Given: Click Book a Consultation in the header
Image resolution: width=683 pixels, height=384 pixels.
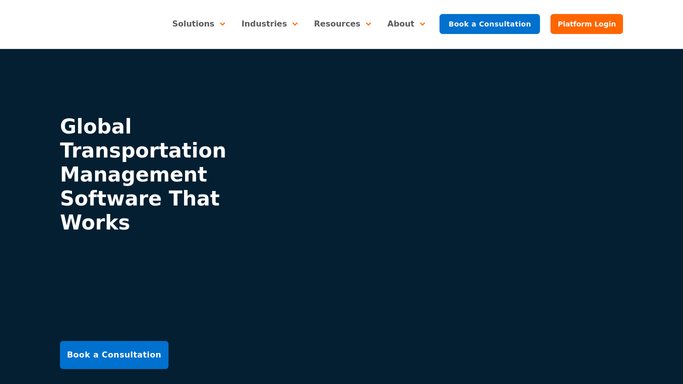Looking at the screenshot, I should (490, 24).
